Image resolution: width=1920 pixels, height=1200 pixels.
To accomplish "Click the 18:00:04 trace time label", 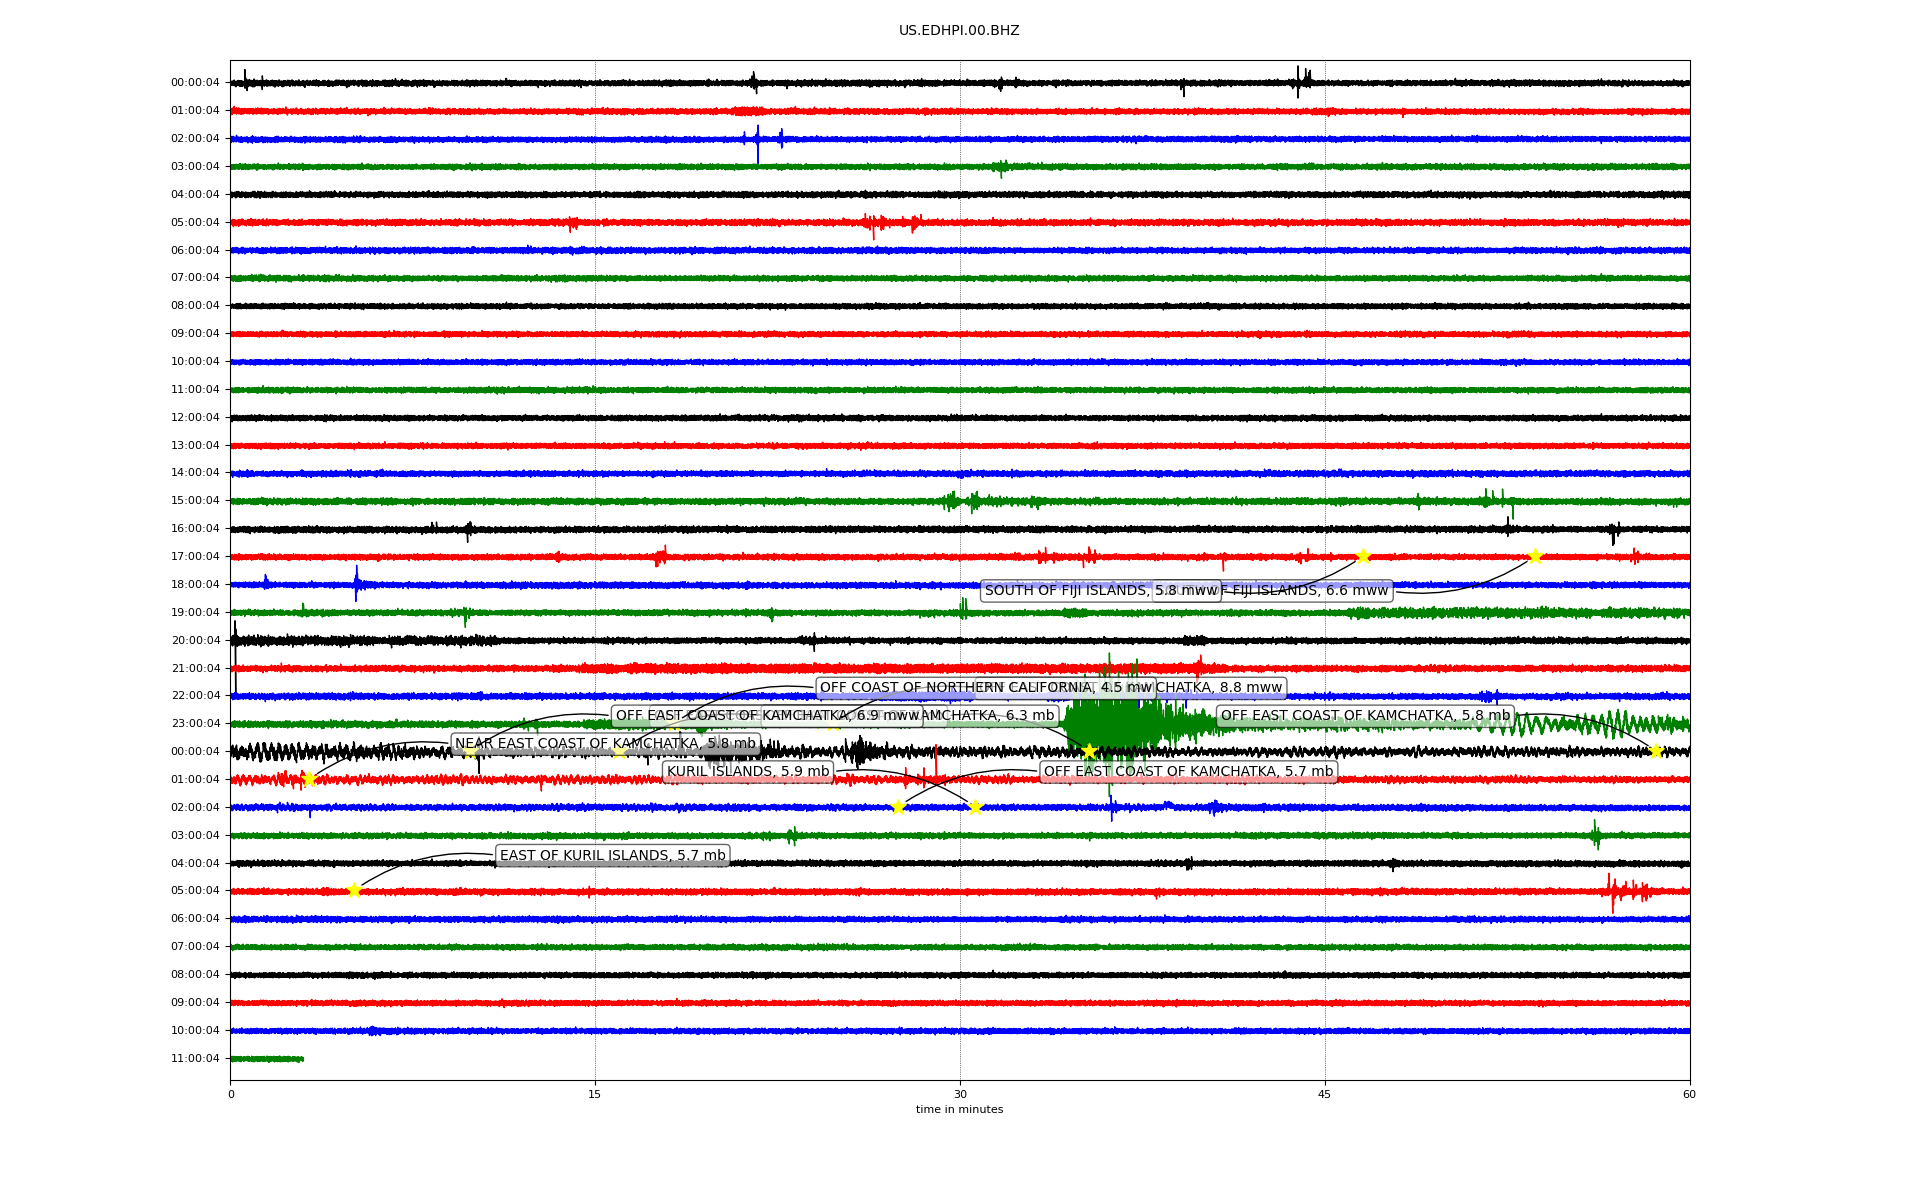I will pyautogui.click(x=195, y=585).
